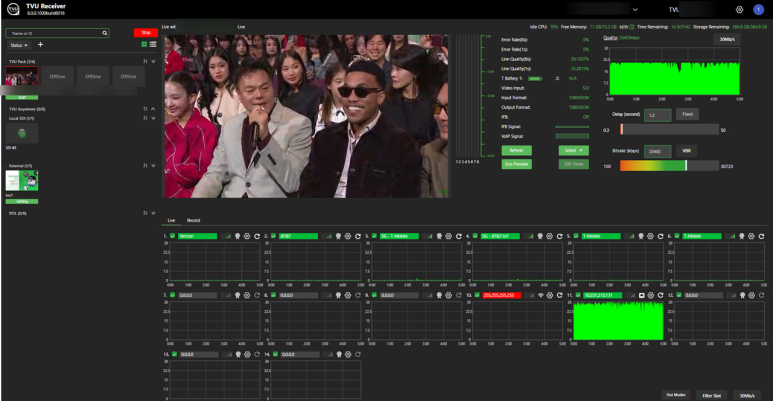Switch to the Record tab

pyautogui.click(x=193, y=220)
